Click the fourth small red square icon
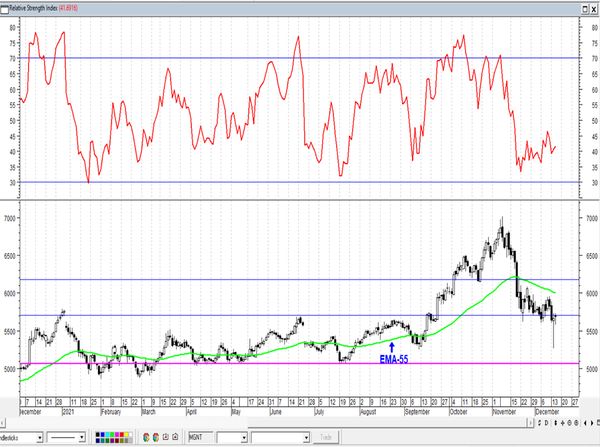The width and height of the screenshot is (600, 447). coord(175,437)
